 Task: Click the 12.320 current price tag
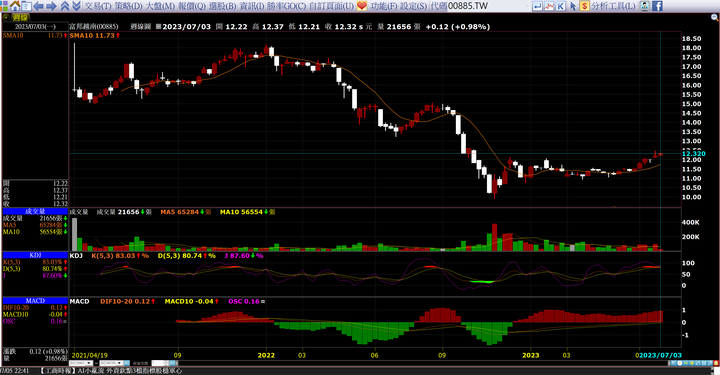pyautogui.click(x=693, y=154)
